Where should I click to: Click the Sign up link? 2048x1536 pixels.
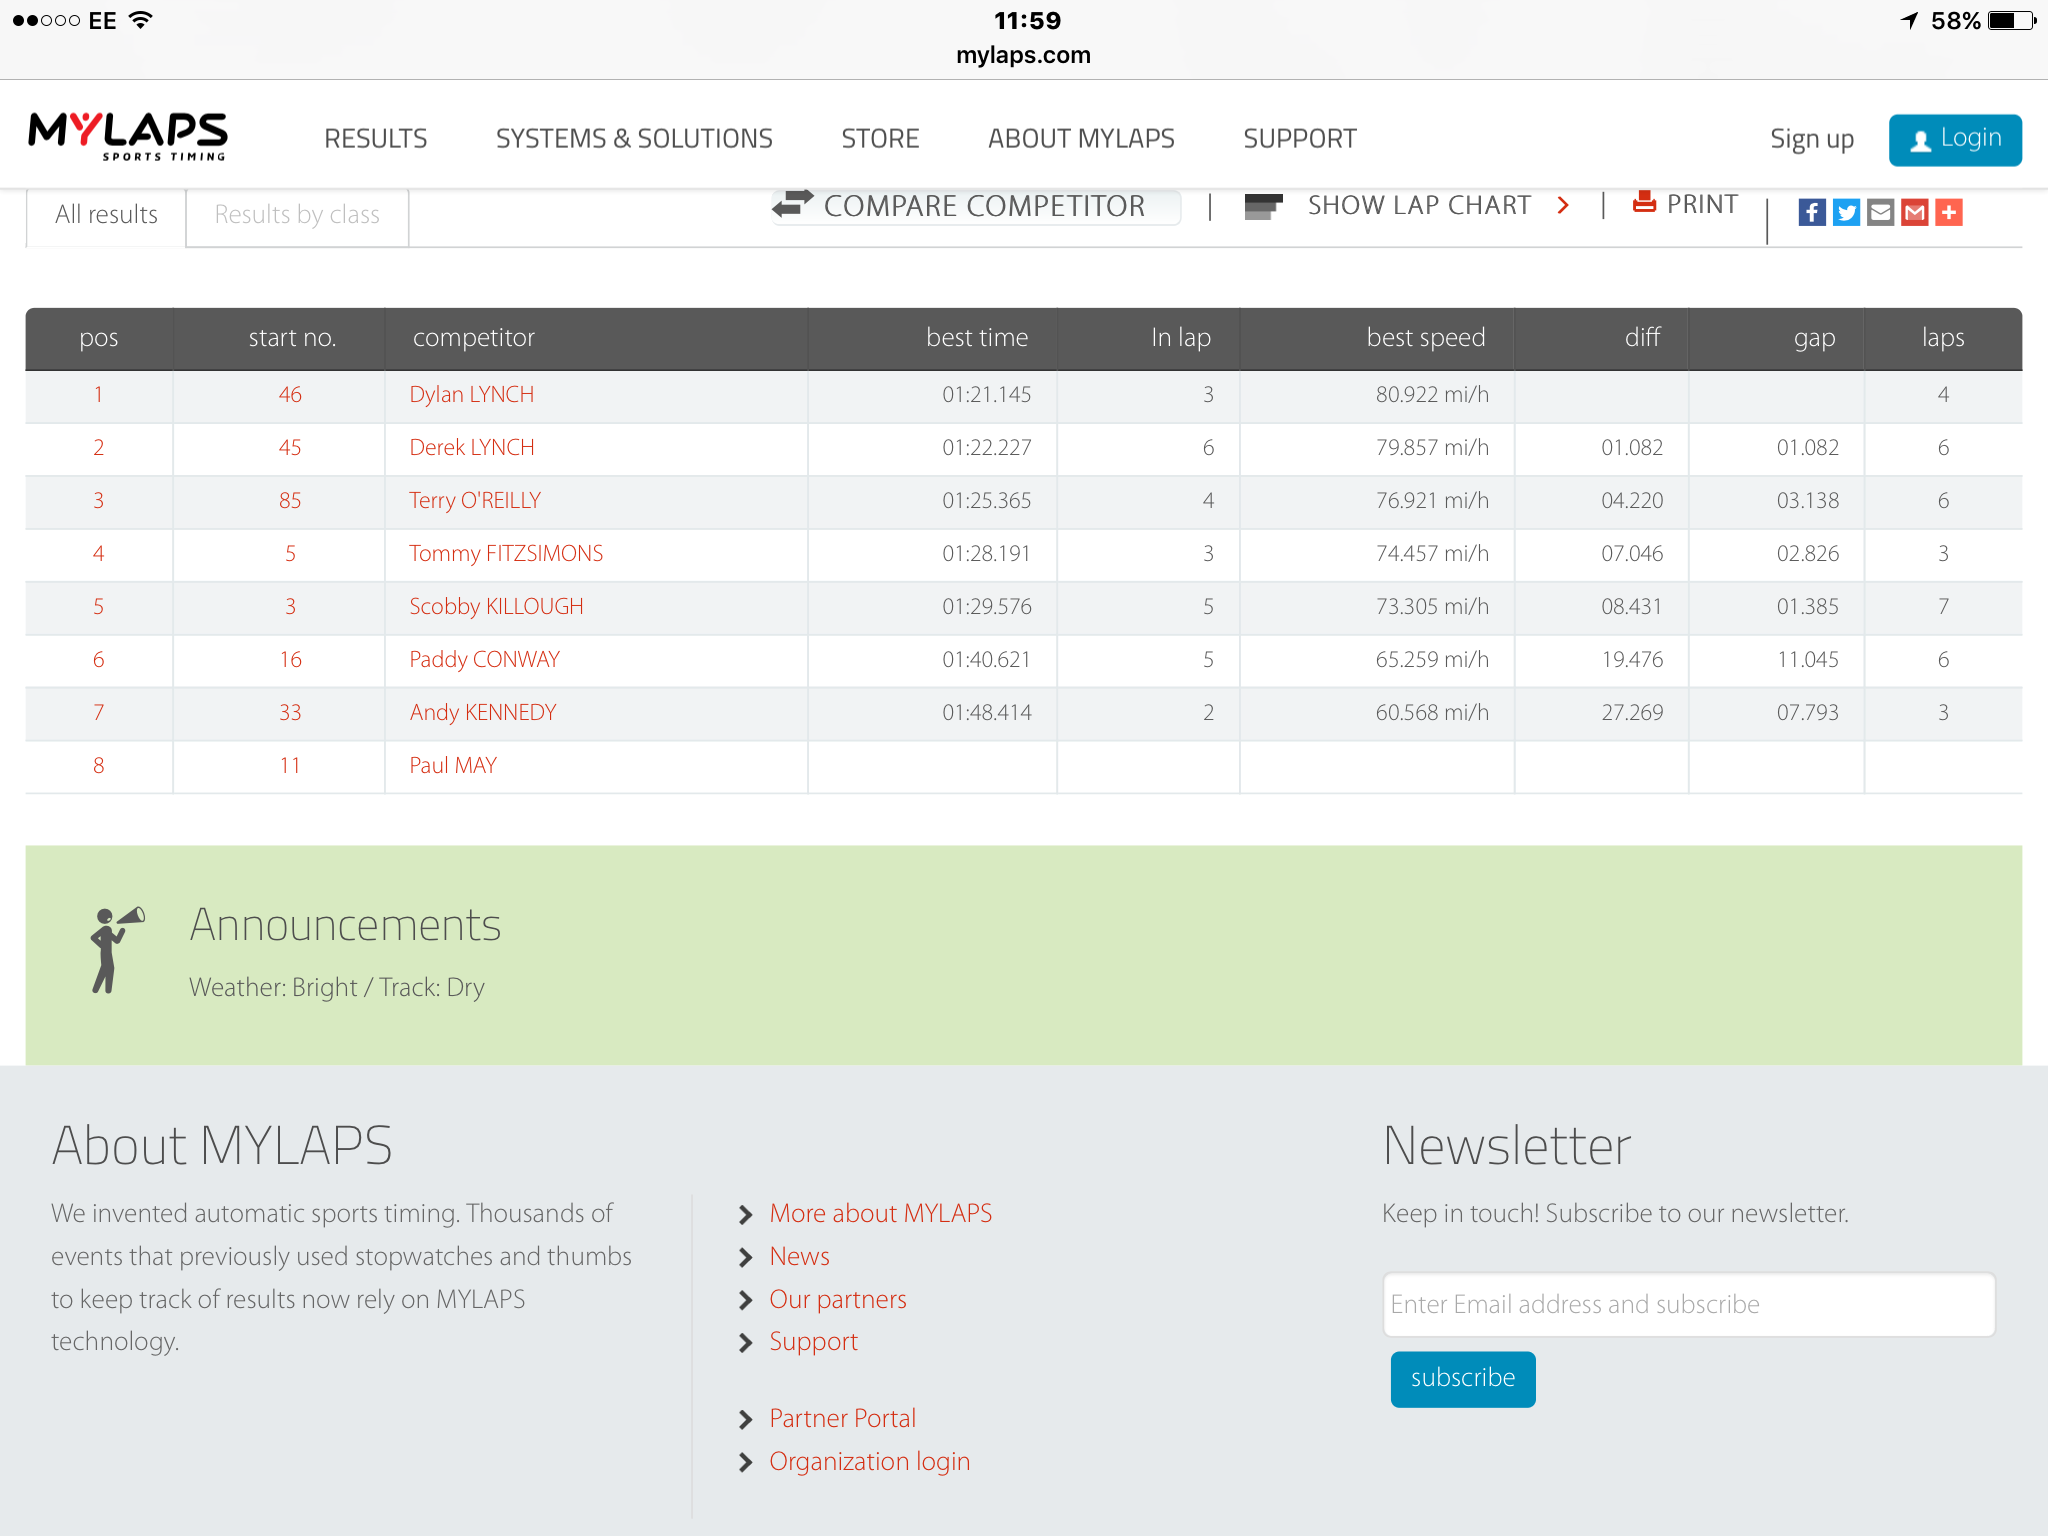(x=1812, y=139)
